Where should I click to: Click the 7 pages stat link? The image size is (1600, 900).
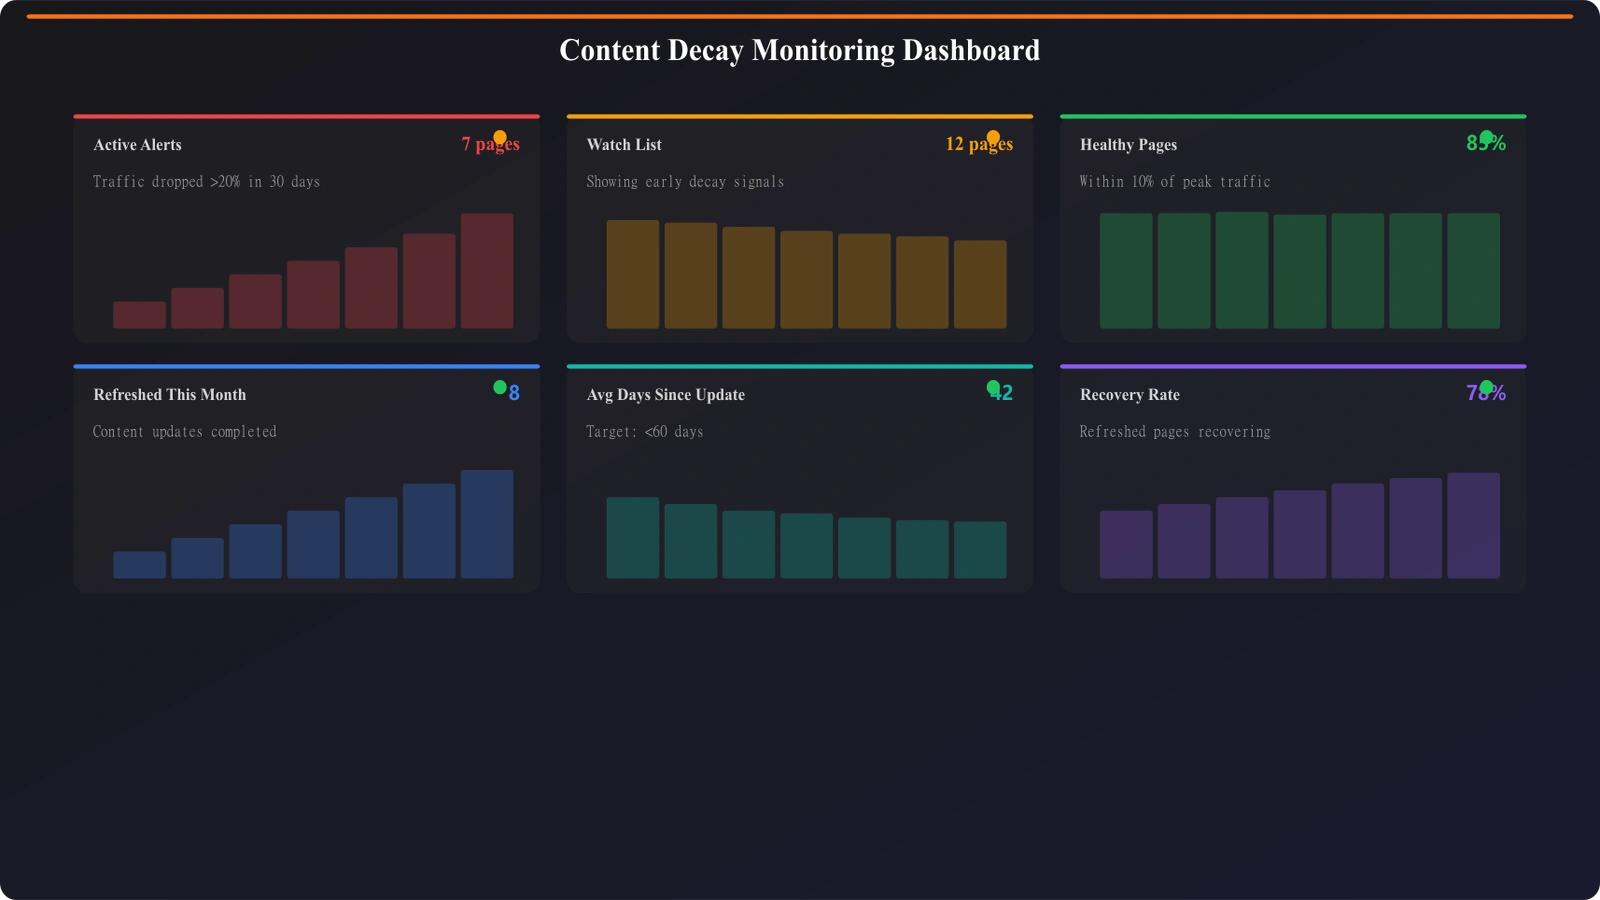pyautogui.click(x=490, y=144)
